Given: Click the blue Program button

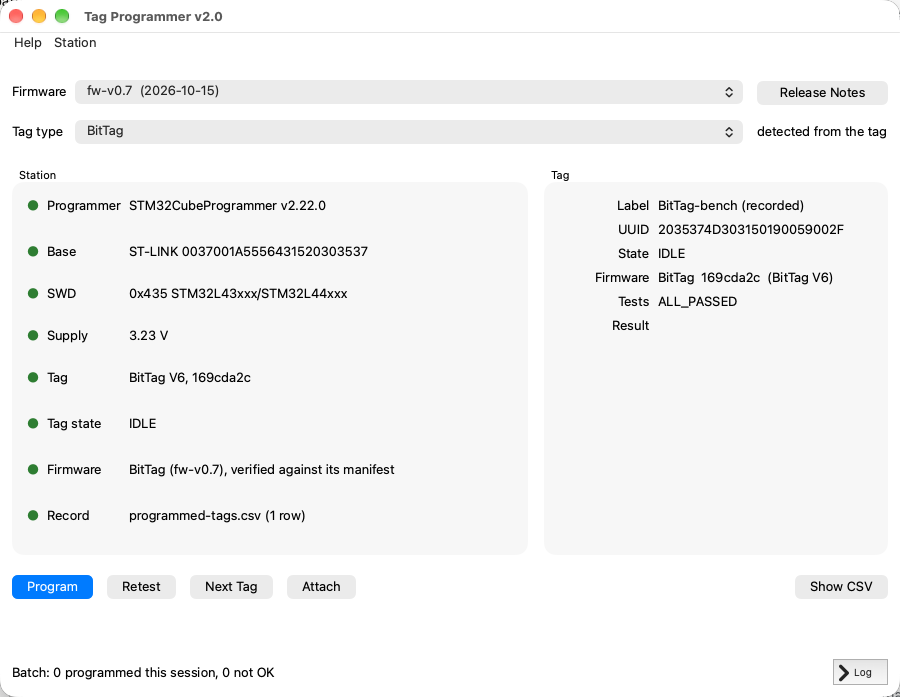Looking at the screenshot, I should tap(52, 587).
